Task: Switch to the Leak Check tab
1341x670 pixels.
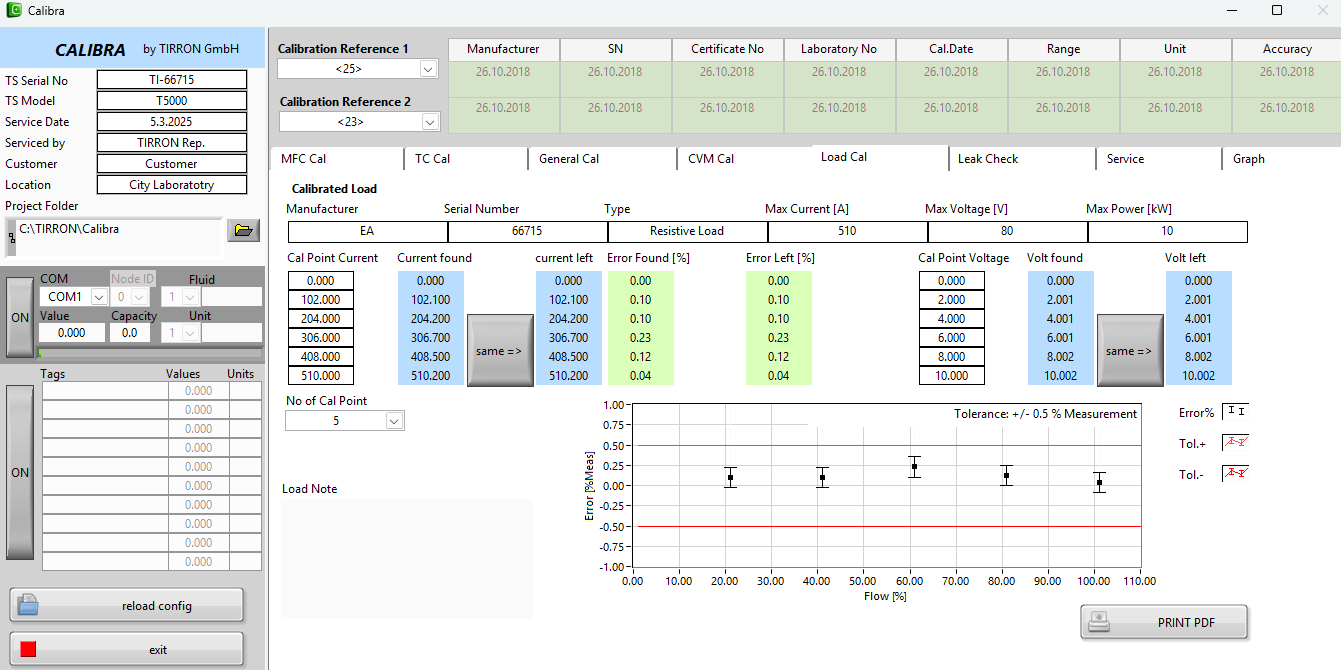Action: (x=988, y=159)
